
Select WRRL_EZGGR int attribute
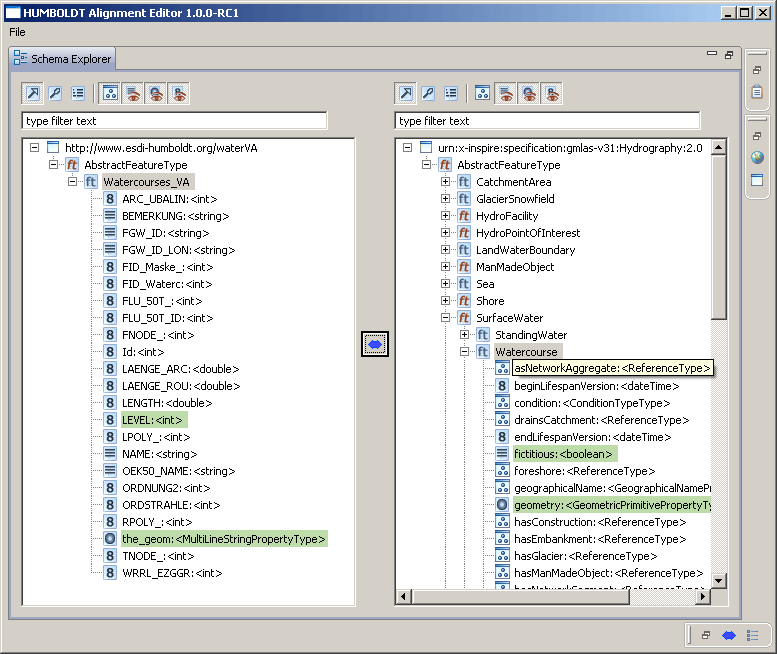point(172,573)
